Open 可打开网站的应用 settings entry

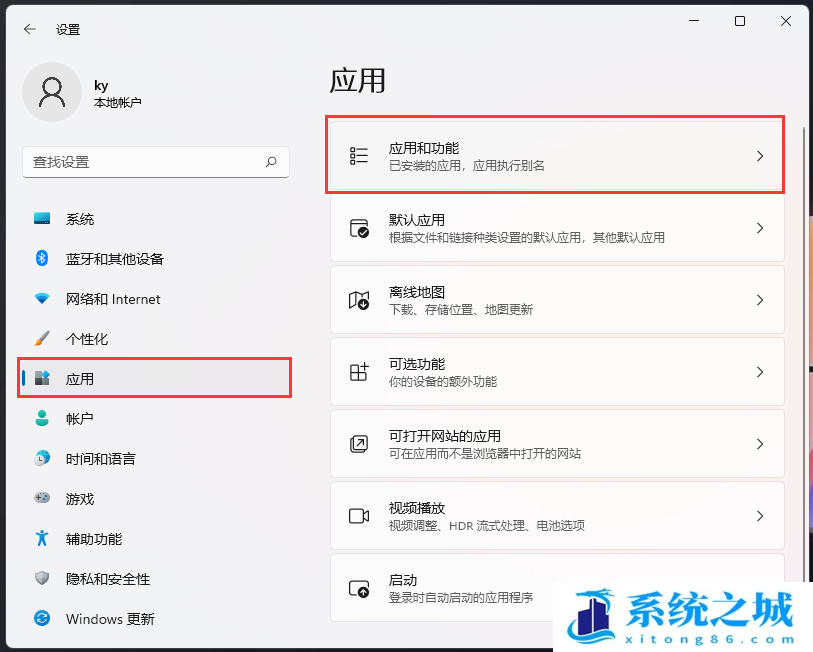pyautogui.click(x=556, y=444)
